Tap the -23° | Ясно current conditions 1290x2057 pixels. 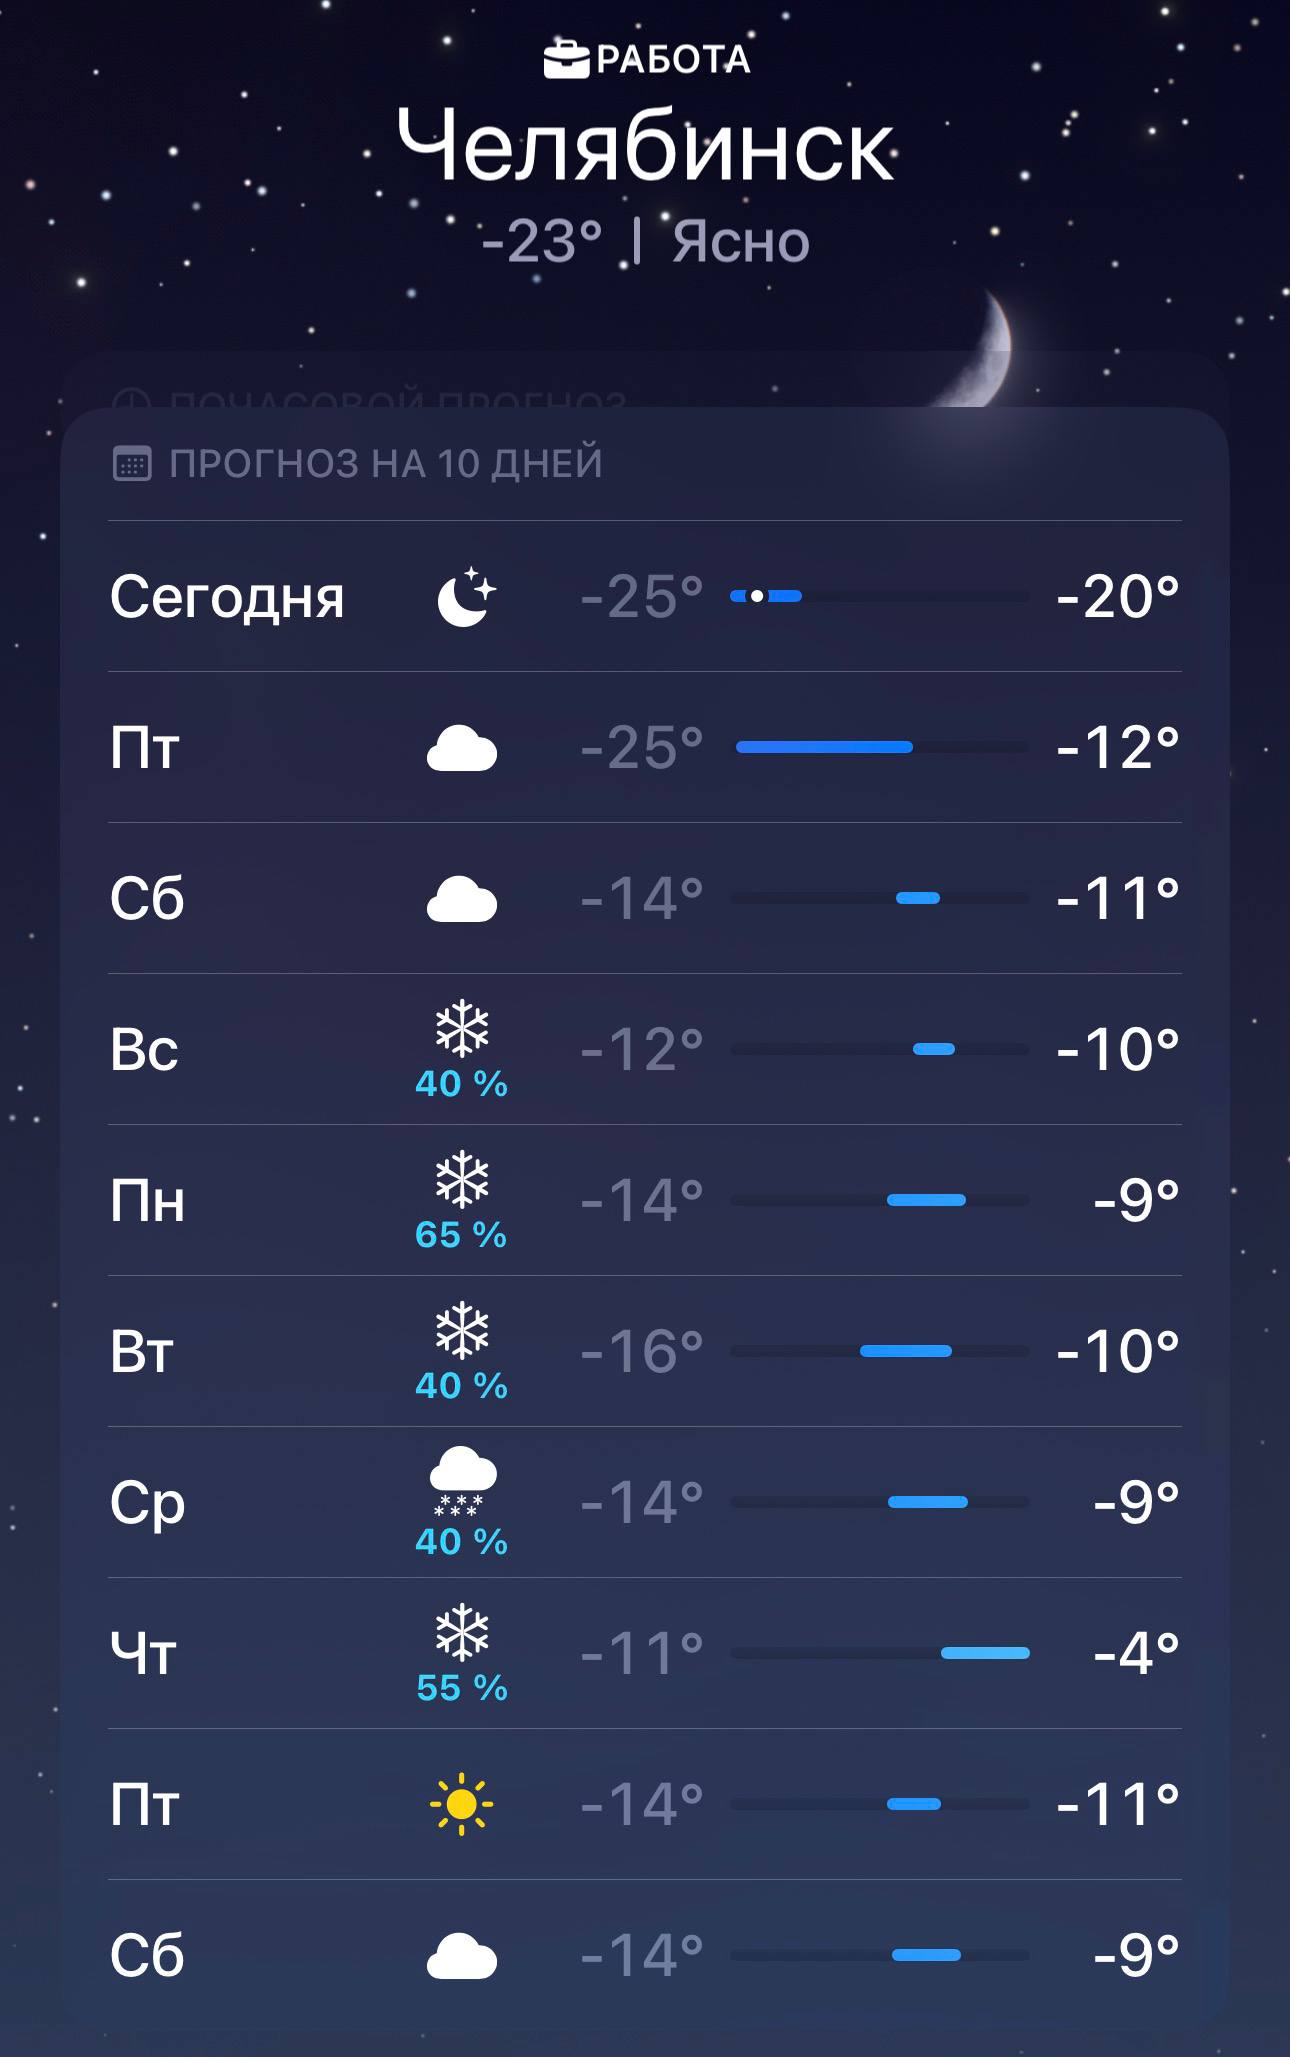(645, 241)
